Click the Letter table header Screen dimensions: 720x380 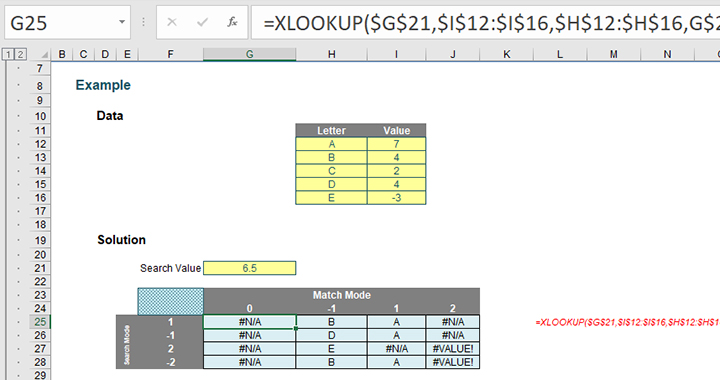331,130
